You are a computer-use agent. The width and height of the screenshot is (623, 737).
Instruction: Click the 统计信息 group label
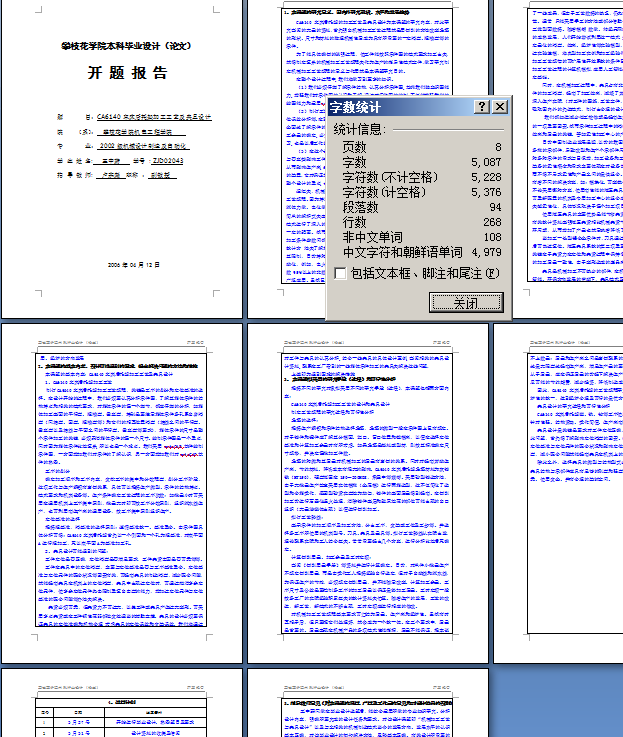(x=360, y=129)
